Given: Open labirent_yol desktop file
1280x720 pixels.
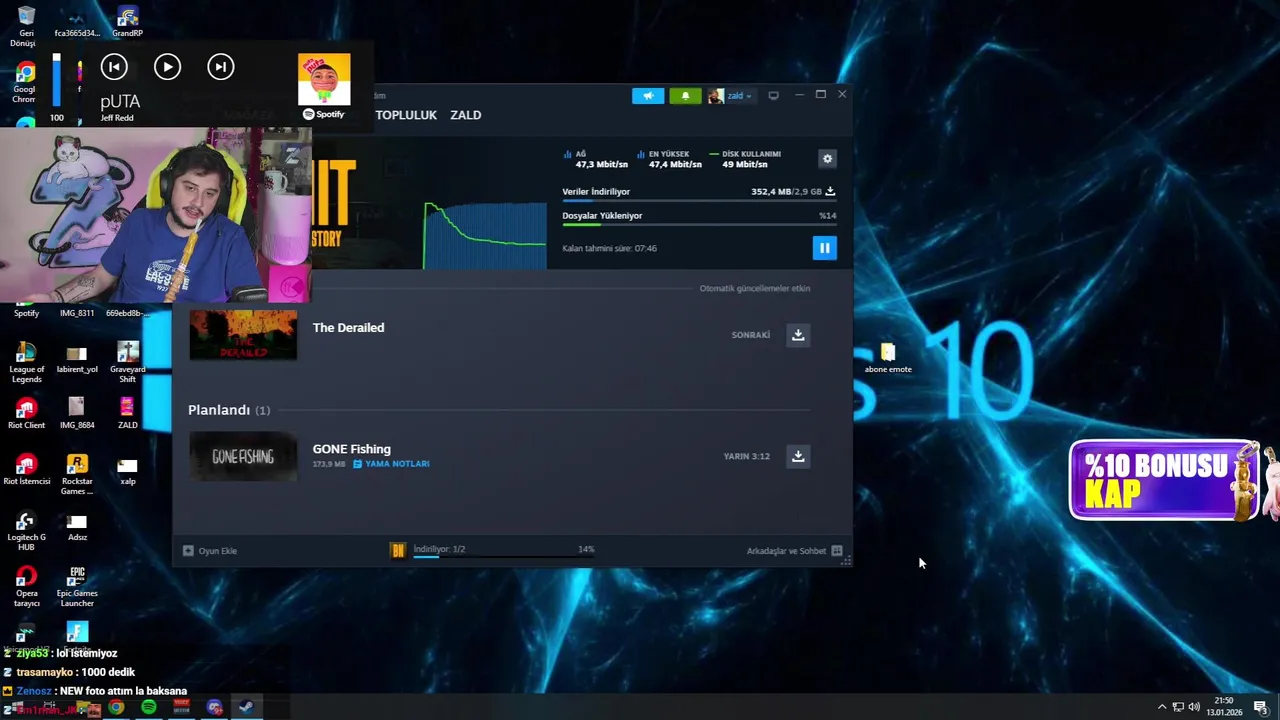Looking at the screenshot, I should point(77,360).
